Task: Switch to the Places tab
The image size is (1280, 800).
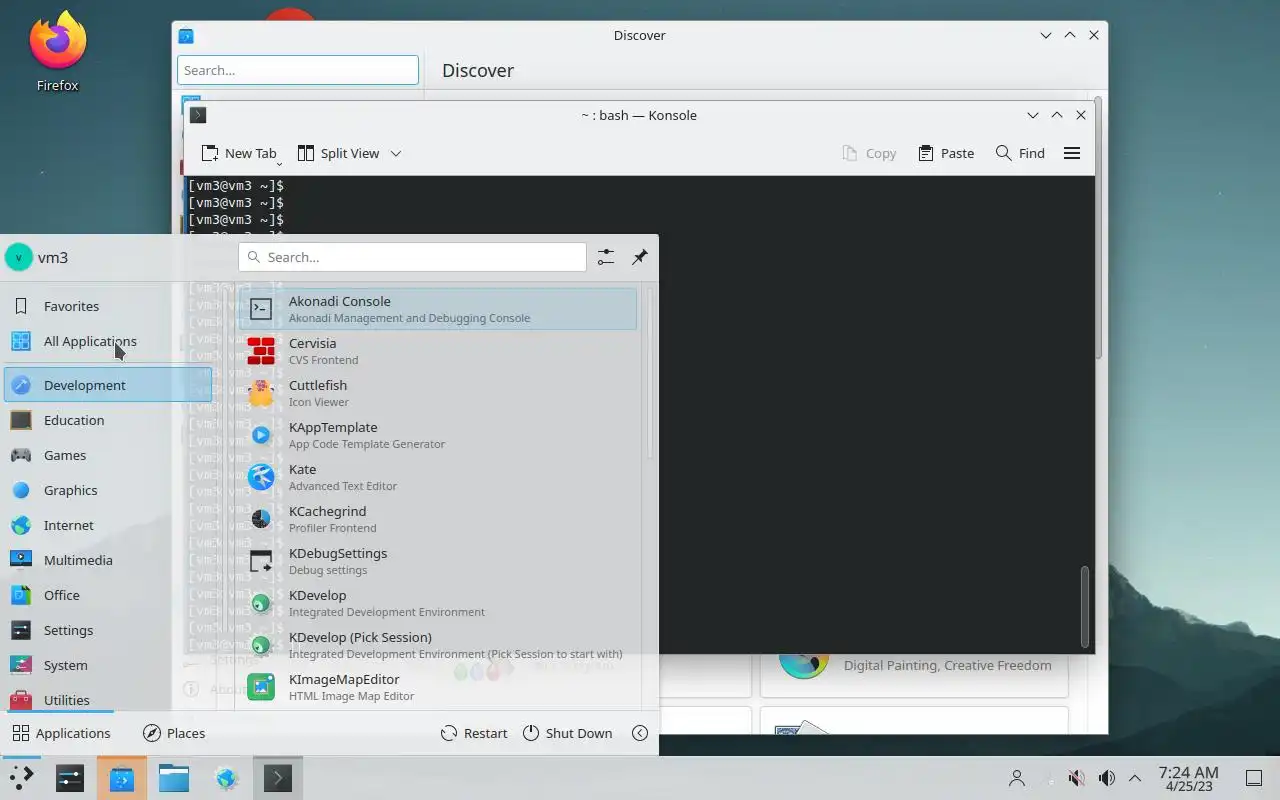Action: tap(174, 733)
